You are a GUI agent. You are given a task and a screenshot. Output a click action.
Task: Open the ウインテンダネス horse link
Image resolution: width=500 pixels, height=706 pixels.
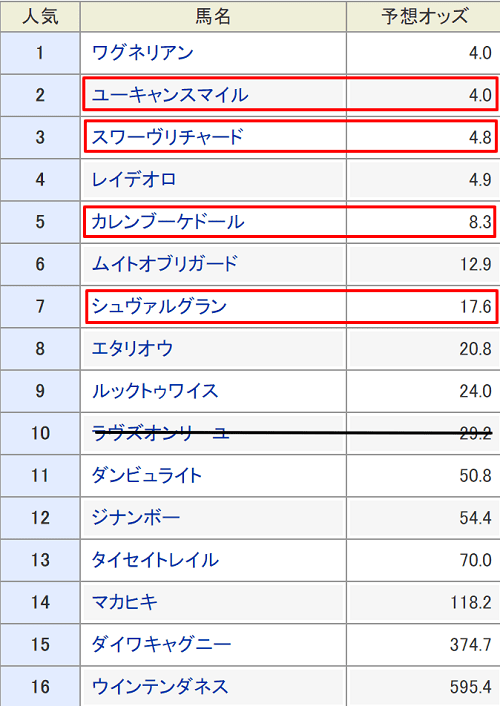pos(160,687)
